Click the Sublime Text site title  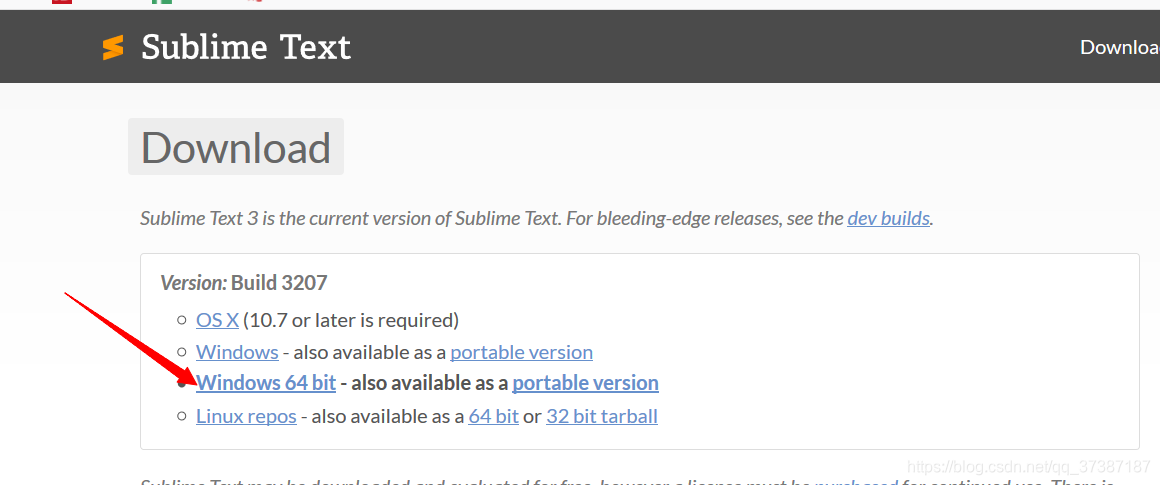[x=246, y=47]
